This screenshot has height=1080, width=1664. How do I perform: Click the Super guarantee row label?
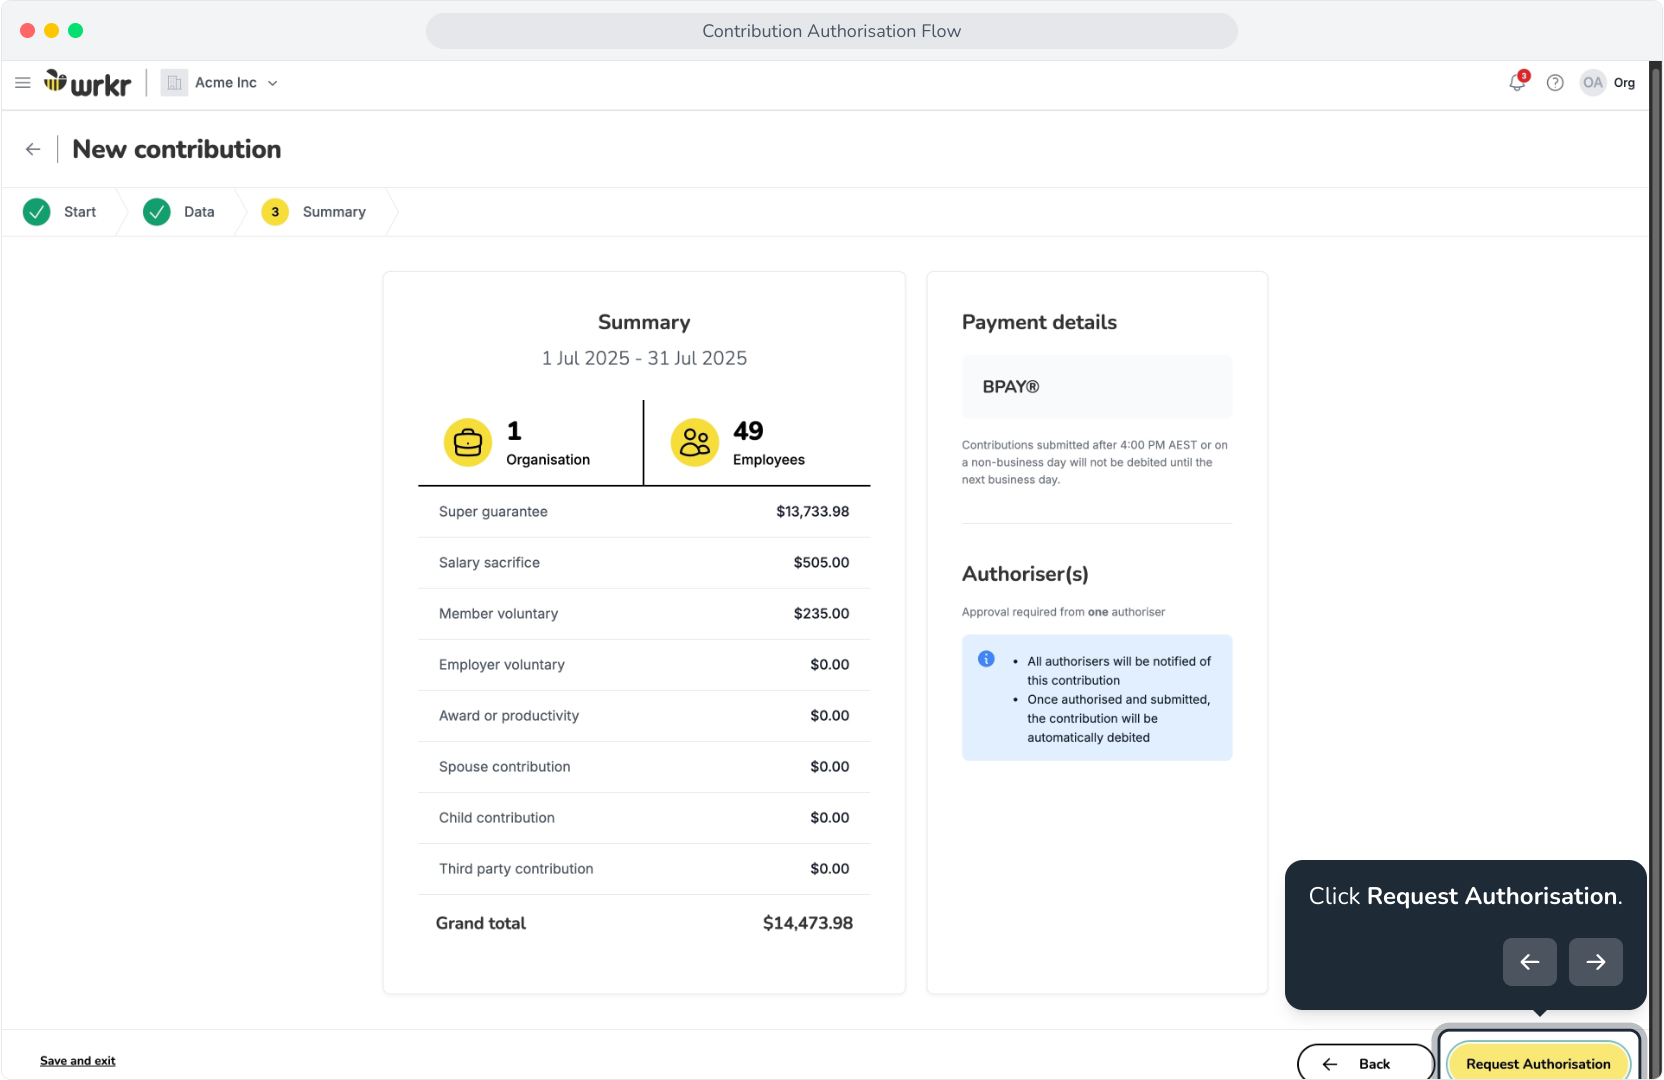pos(493,512)
